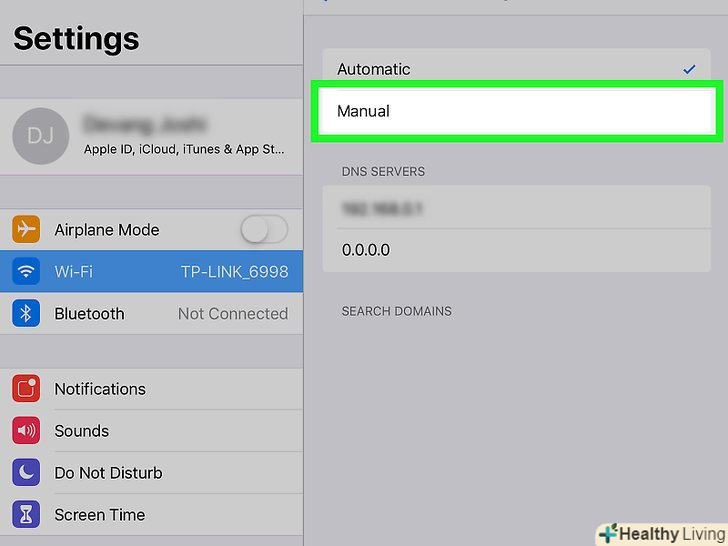Image resolution: width=728 pixels, height=546 pixels.
Task: Select the Manual DNS option
Action: [x=516, y=111]
